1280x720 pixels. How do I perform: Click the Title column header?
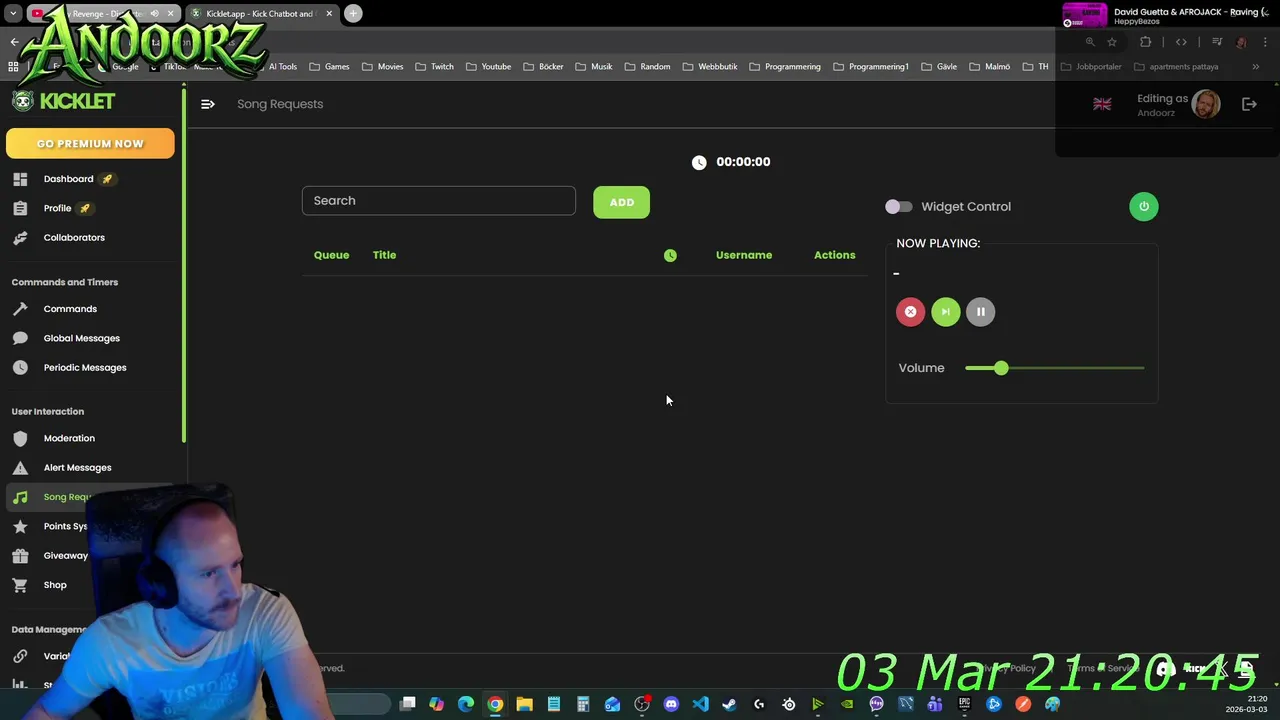[384, 255]
